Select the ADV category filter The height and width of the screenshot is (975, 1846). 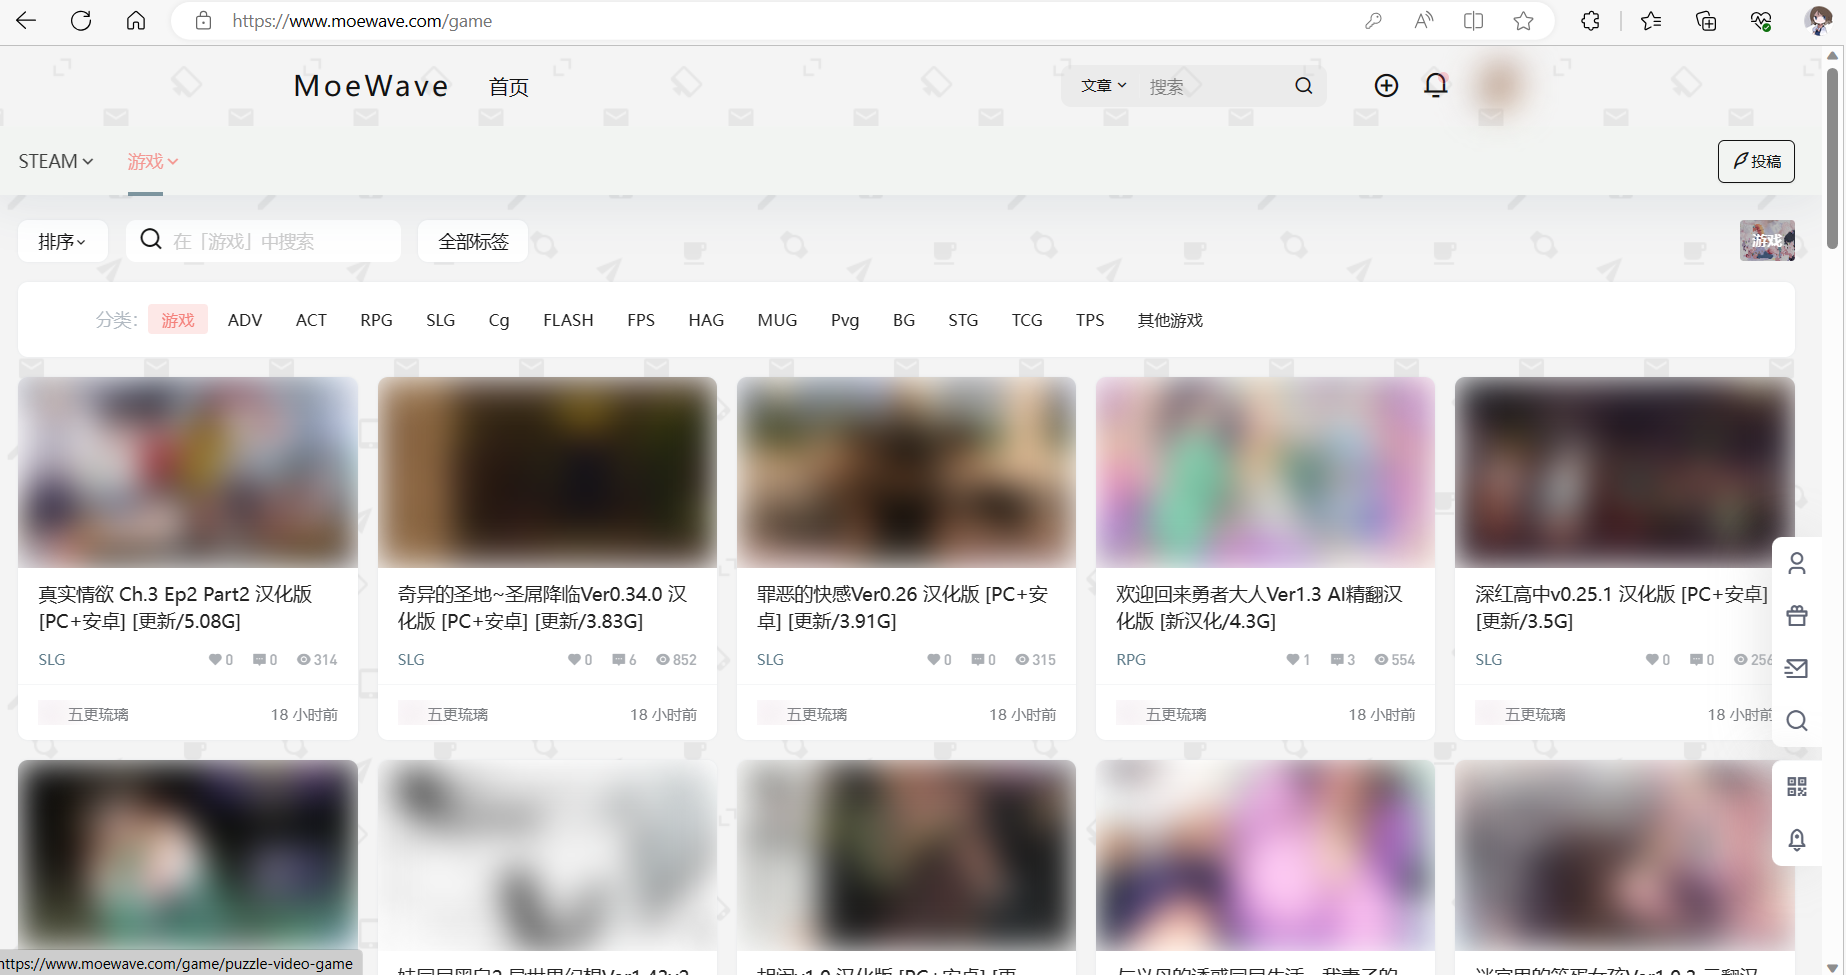pyautogui.click(x=245, y=320)
